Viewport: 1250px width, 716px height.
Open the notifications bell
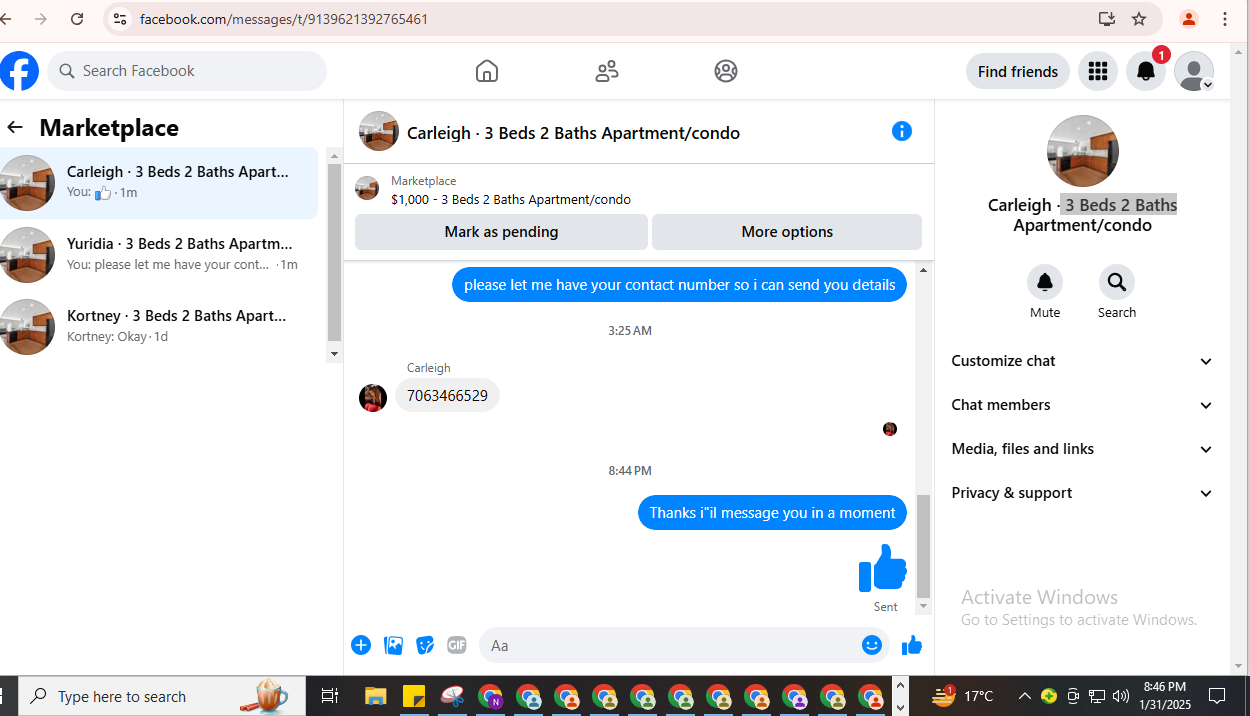(1146, 71)
